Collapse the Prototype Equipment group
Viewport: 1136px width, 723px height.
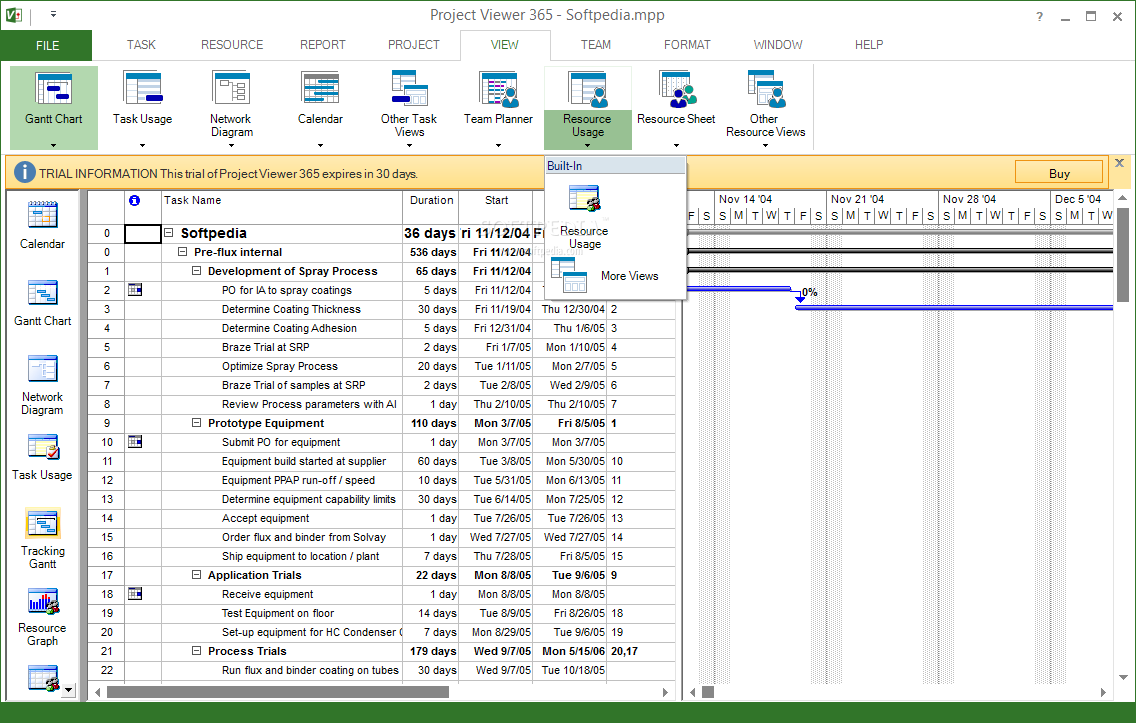pos(196,423)
